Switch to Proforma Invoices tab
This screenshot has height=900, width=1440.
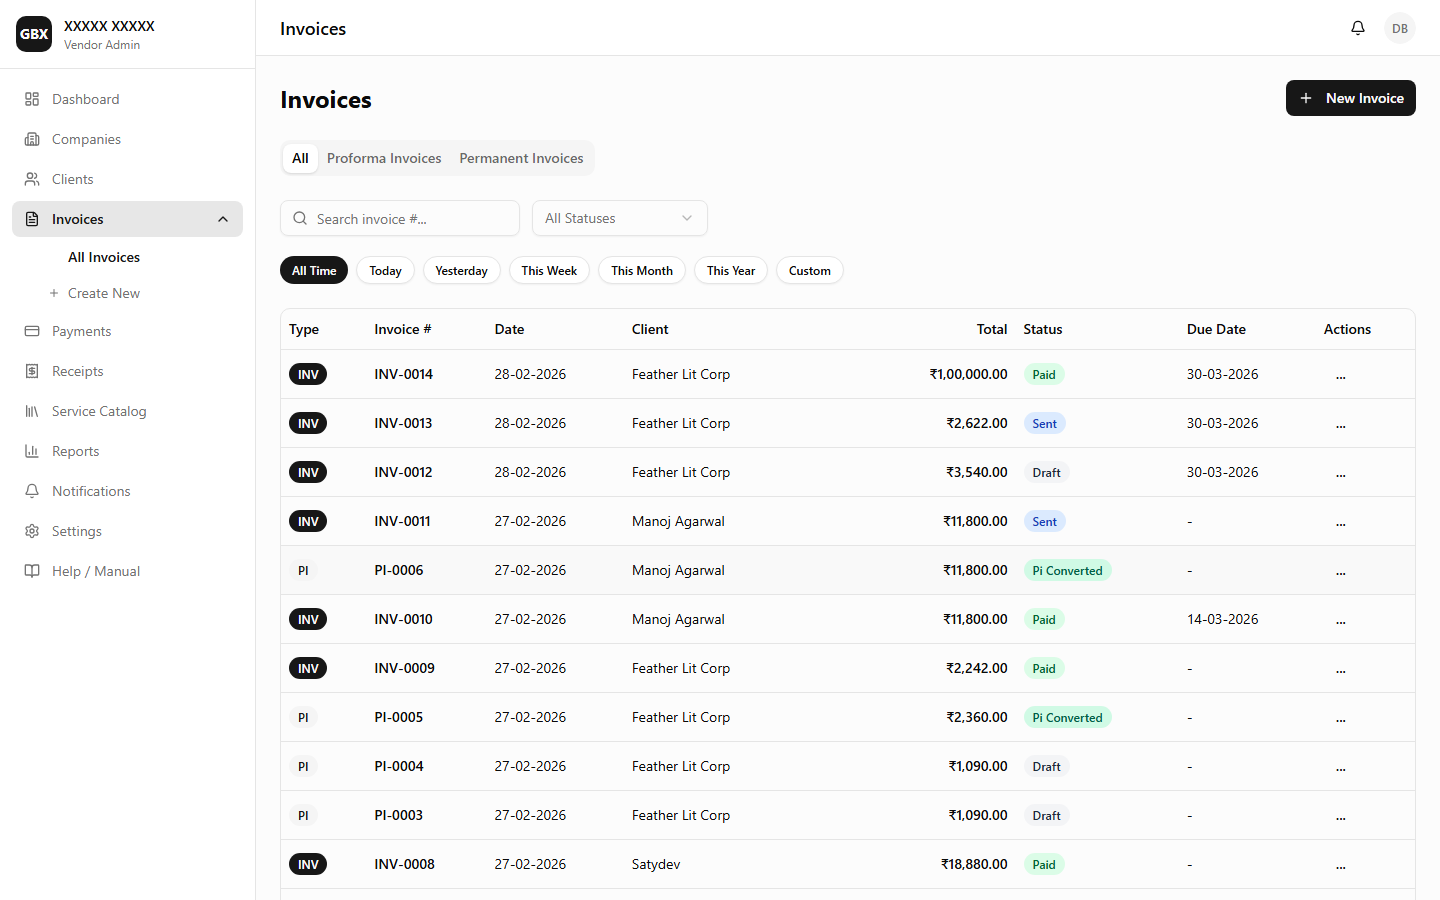[x=384, y=158]
